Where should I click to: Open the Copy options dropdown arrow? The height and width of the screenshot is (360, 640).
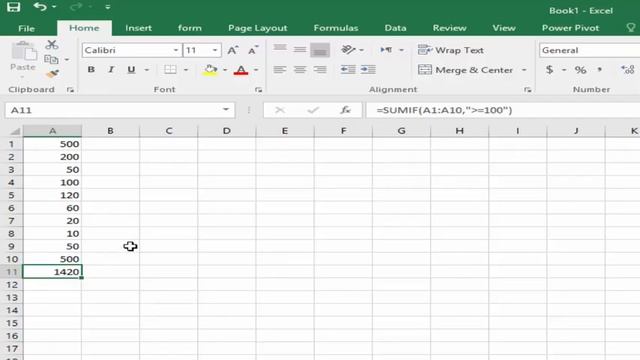[67, 60]
